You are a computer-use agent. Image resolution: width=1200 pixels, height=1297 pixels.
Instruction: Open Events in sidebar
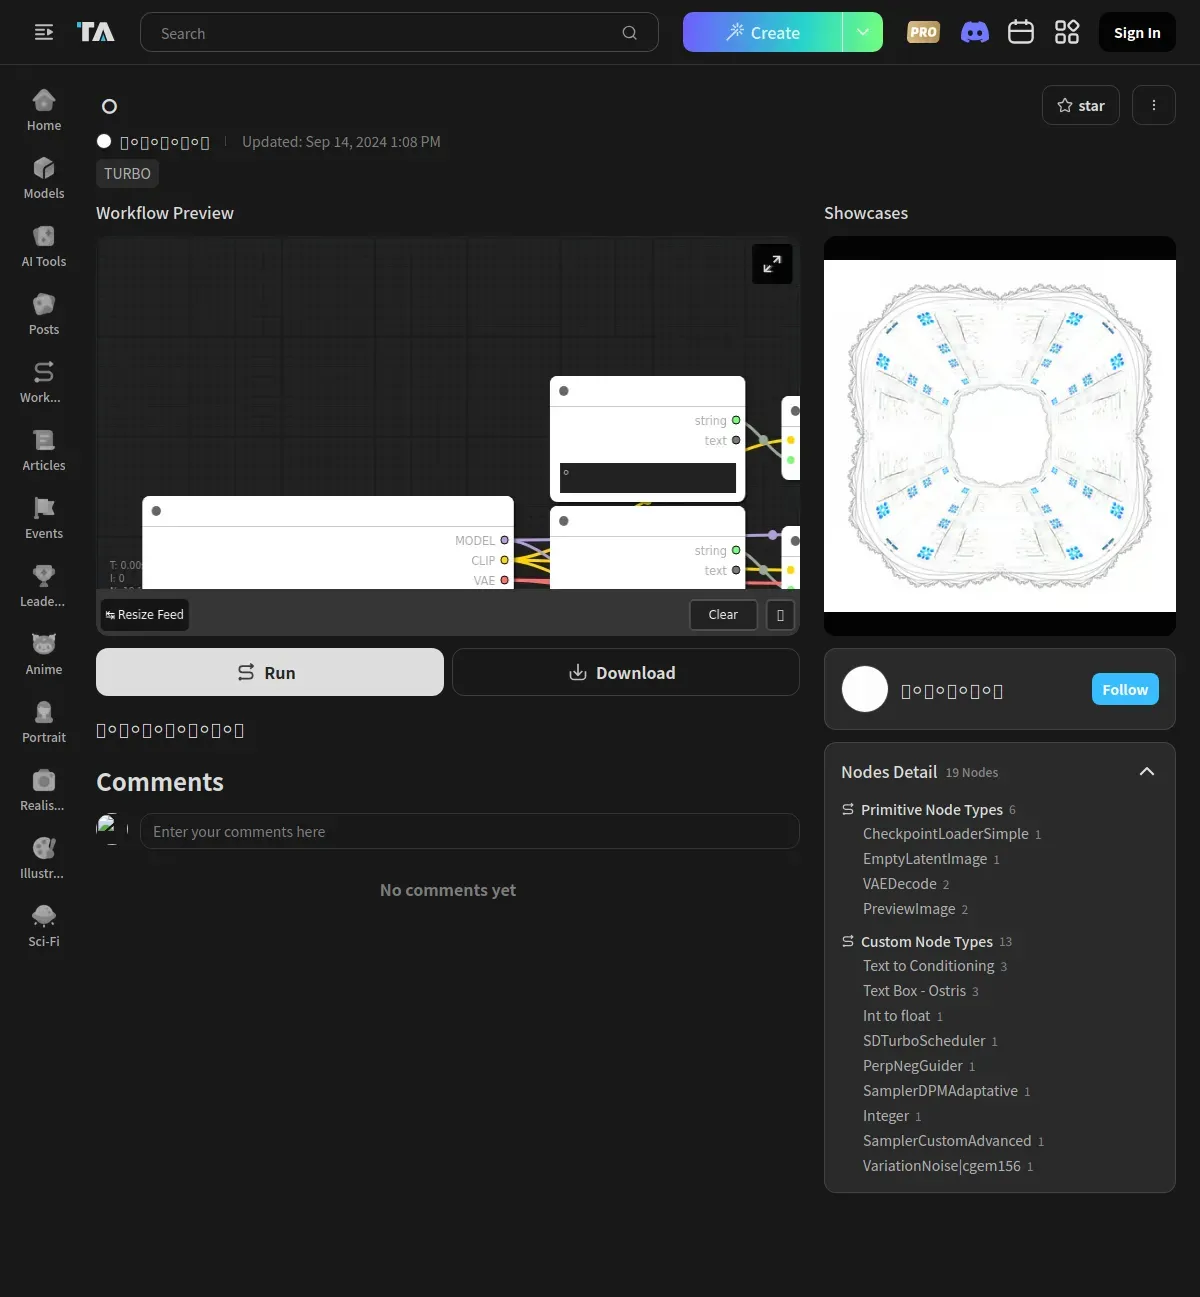[44, 519]
